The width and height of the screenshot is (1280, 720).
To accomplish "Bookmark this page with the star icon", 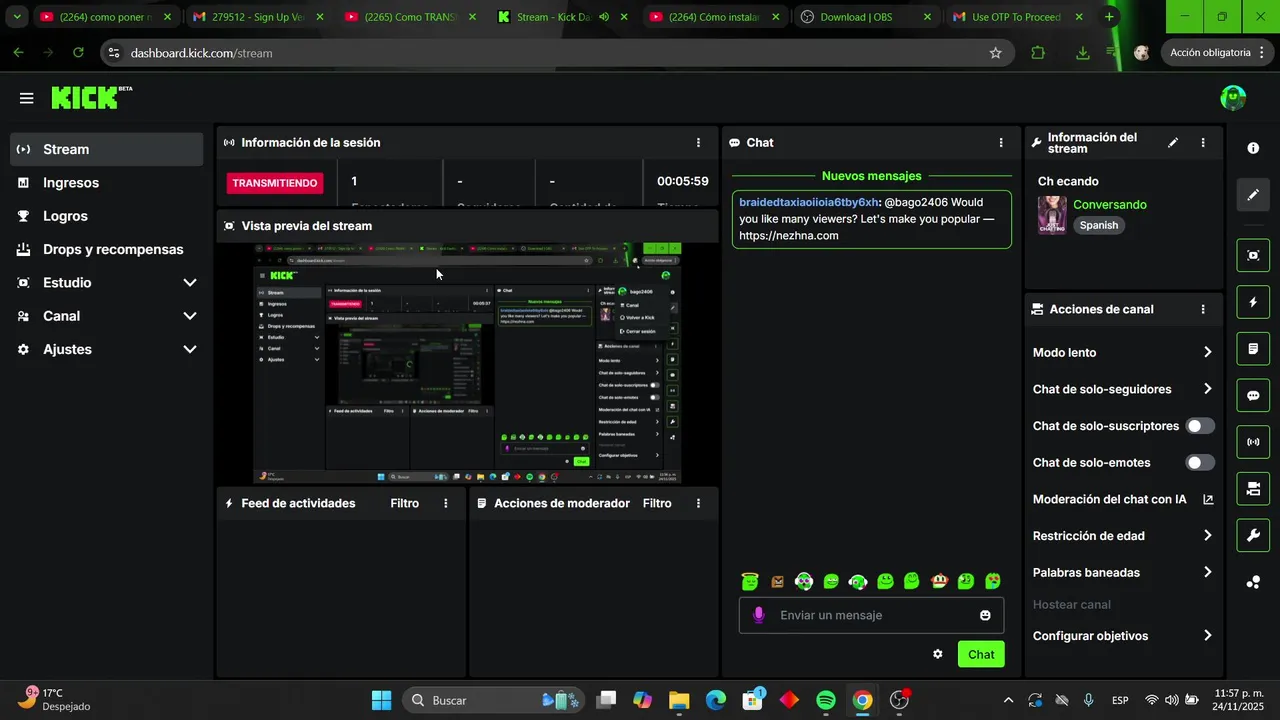I will coord(995,53).
